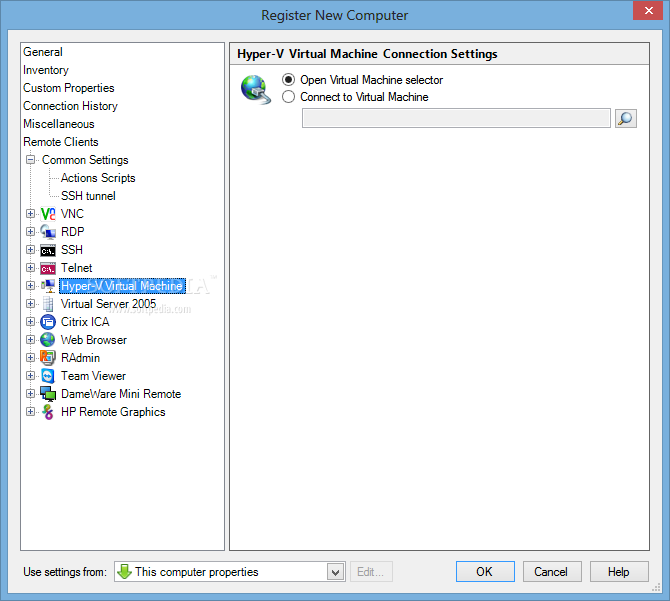Click the green arrow icon in settings dropdown
The height and width of the screenshot is (601, 670).
click(x=124, y=572)
